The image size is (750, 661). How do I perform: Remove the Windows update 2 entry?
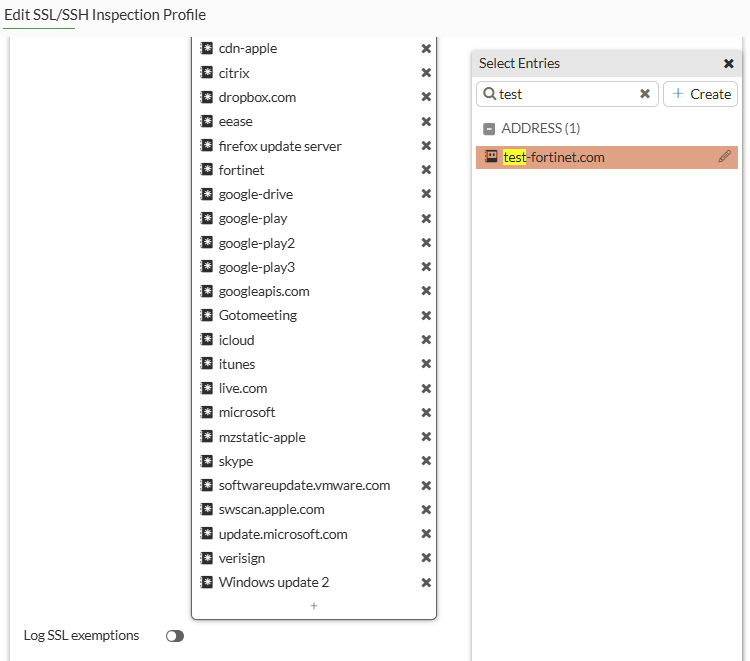[x=426, y=582]
